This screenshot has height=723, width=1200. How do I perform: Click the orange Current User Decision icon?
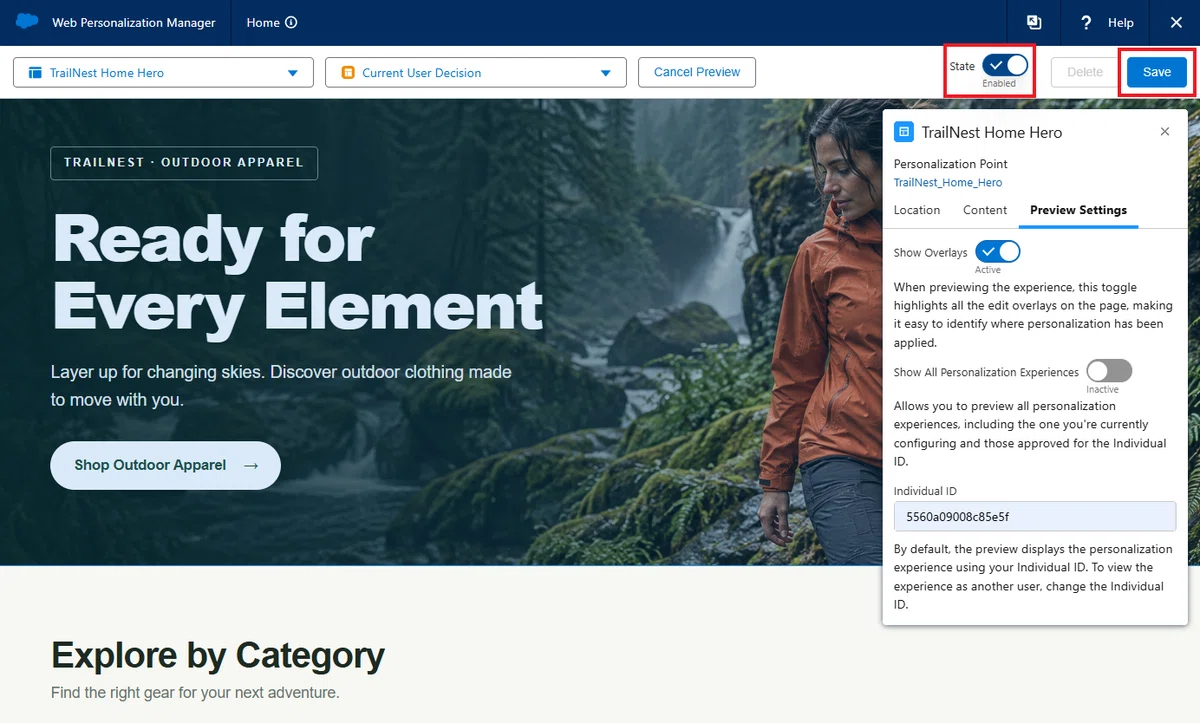pyautogui.click(x=348, y=73)
